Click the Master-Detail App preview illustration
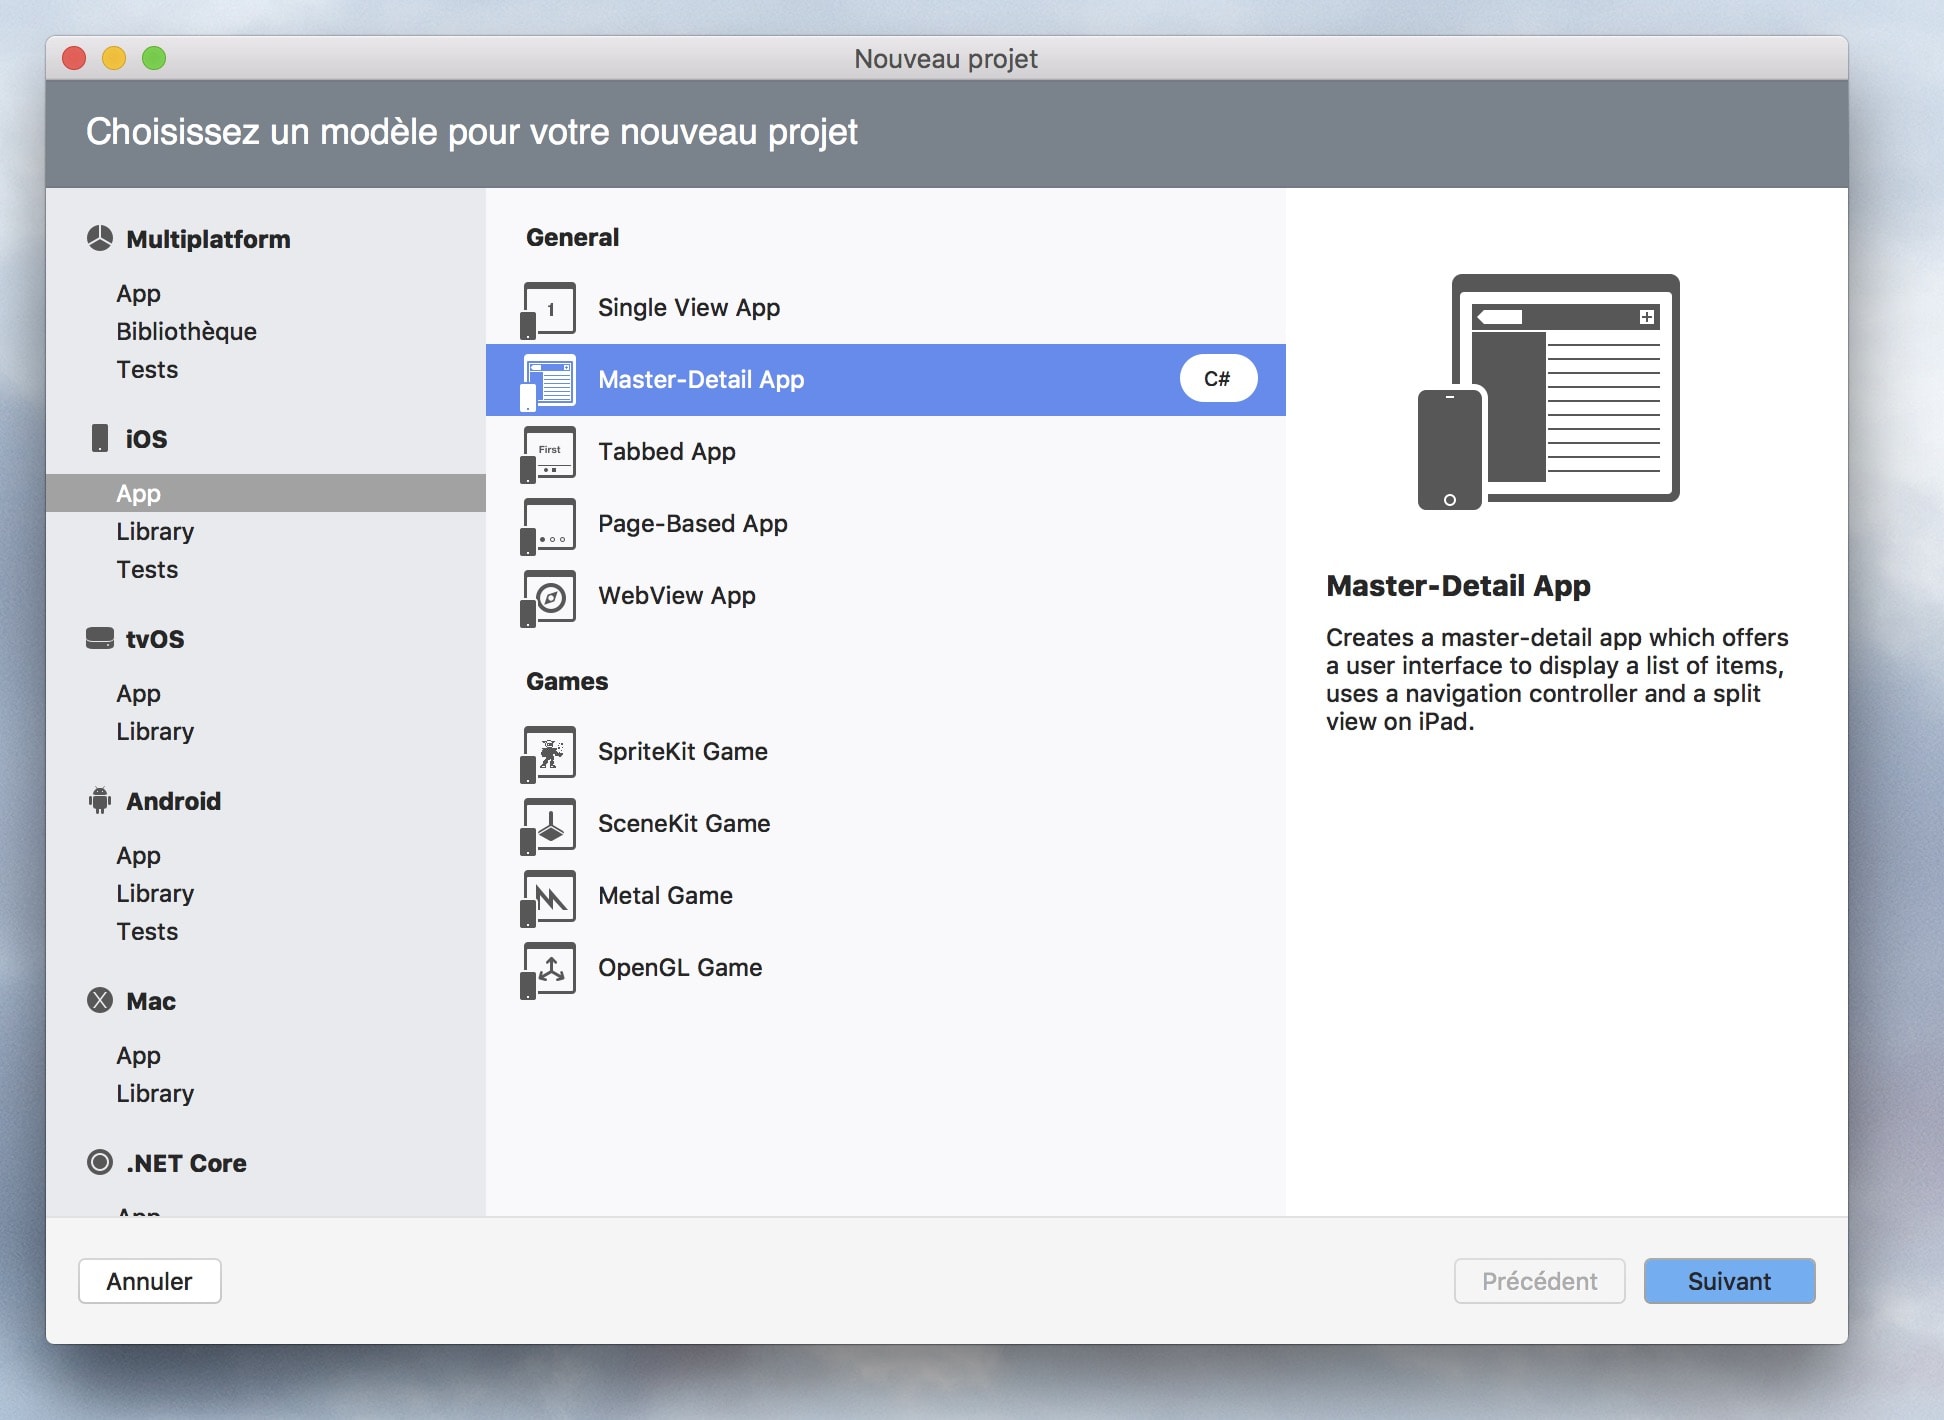Image resolution: width=1944 pixels, height=1420 pixels. pyautogui.click(x=1549, y=391)
